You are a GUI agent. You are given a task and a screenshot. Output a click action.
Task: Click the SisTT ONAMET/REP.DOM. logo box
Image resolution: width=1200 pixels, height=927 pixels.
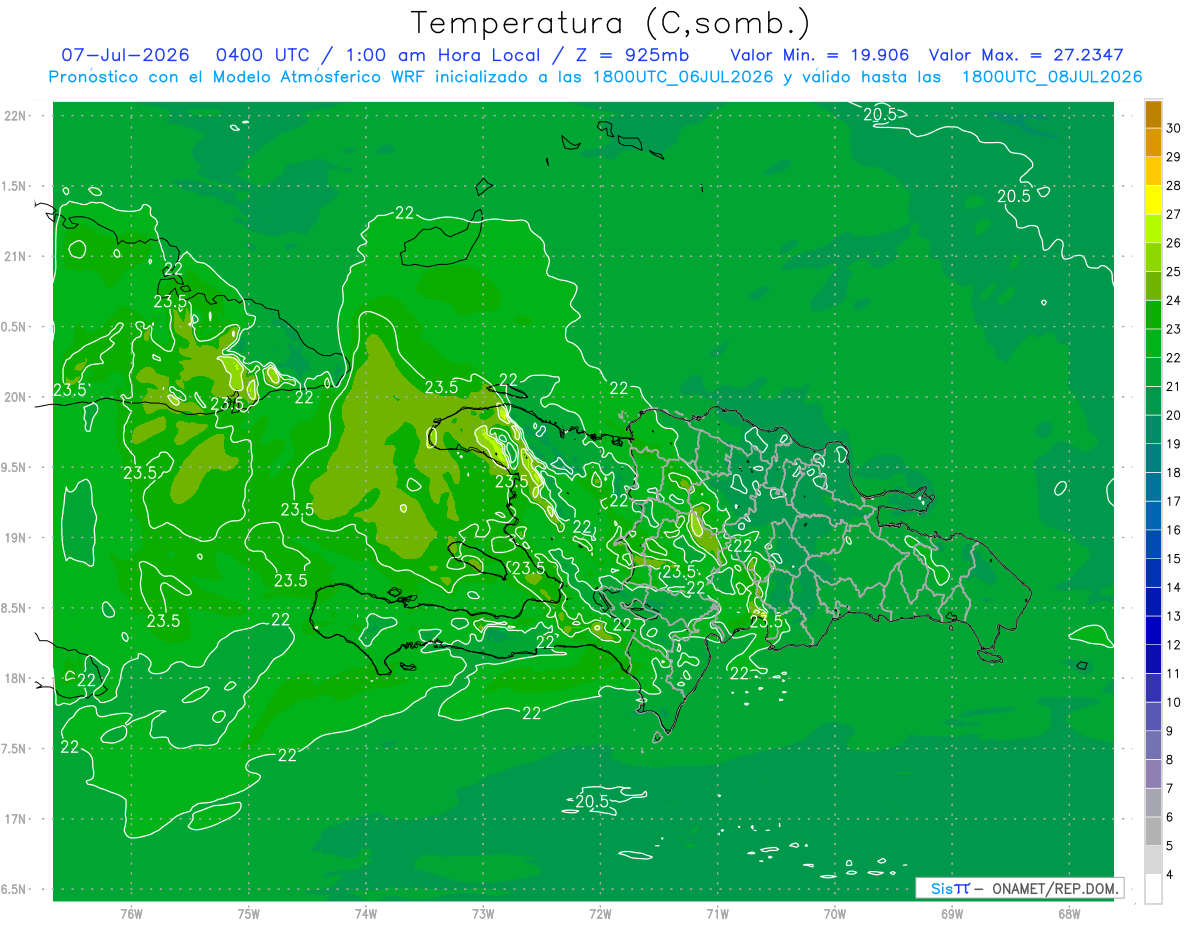pos(1019,888)
